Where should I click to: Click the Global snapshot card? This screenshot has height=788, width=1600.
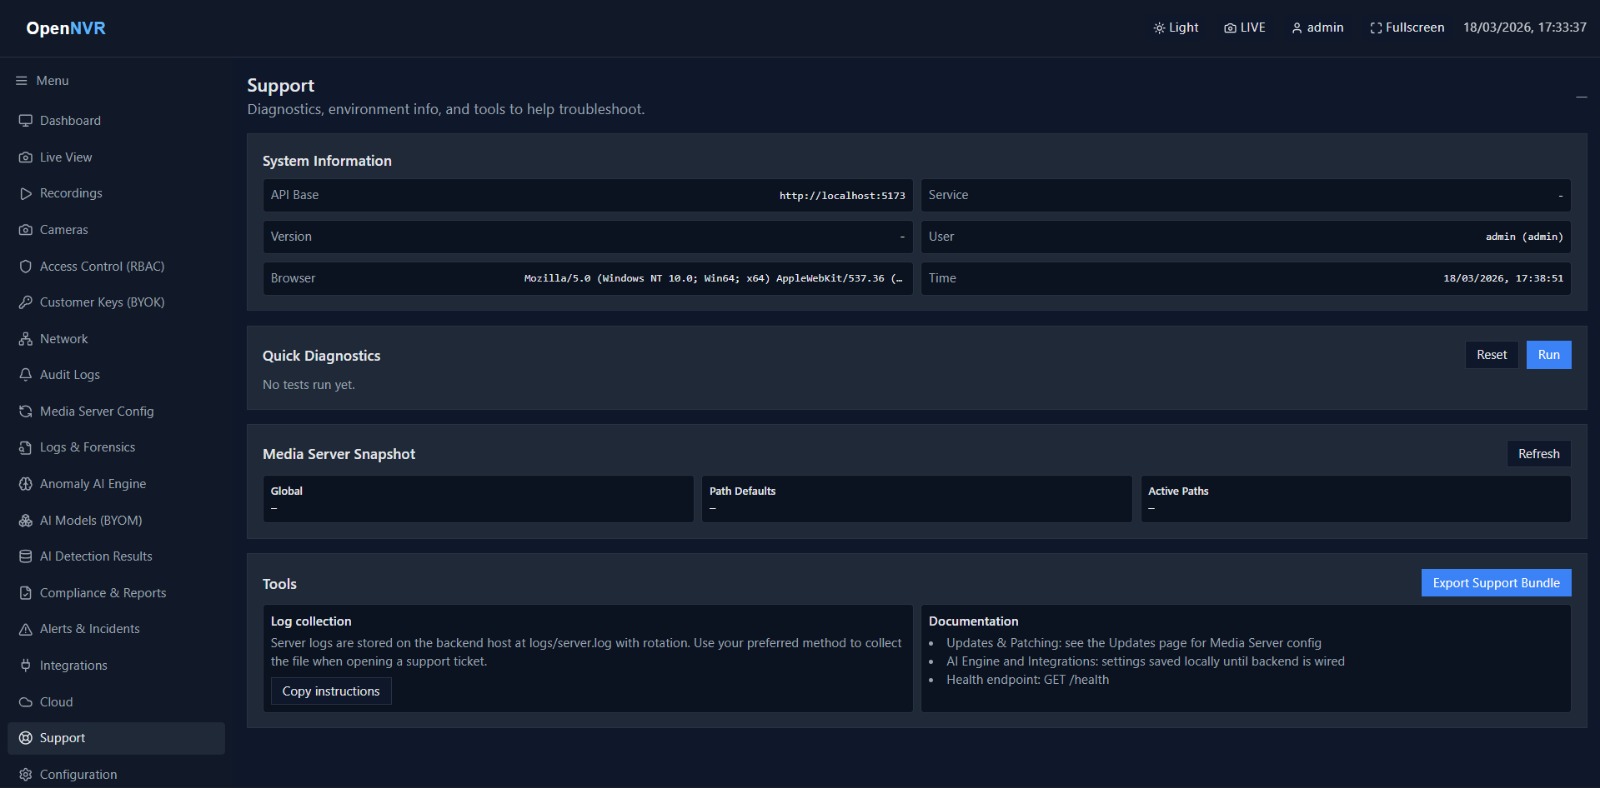point(478,499)
